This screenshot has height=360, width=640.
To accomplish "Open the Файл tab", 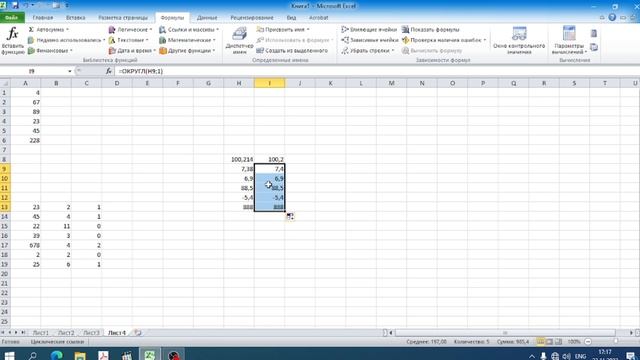I will click(12, 18).
